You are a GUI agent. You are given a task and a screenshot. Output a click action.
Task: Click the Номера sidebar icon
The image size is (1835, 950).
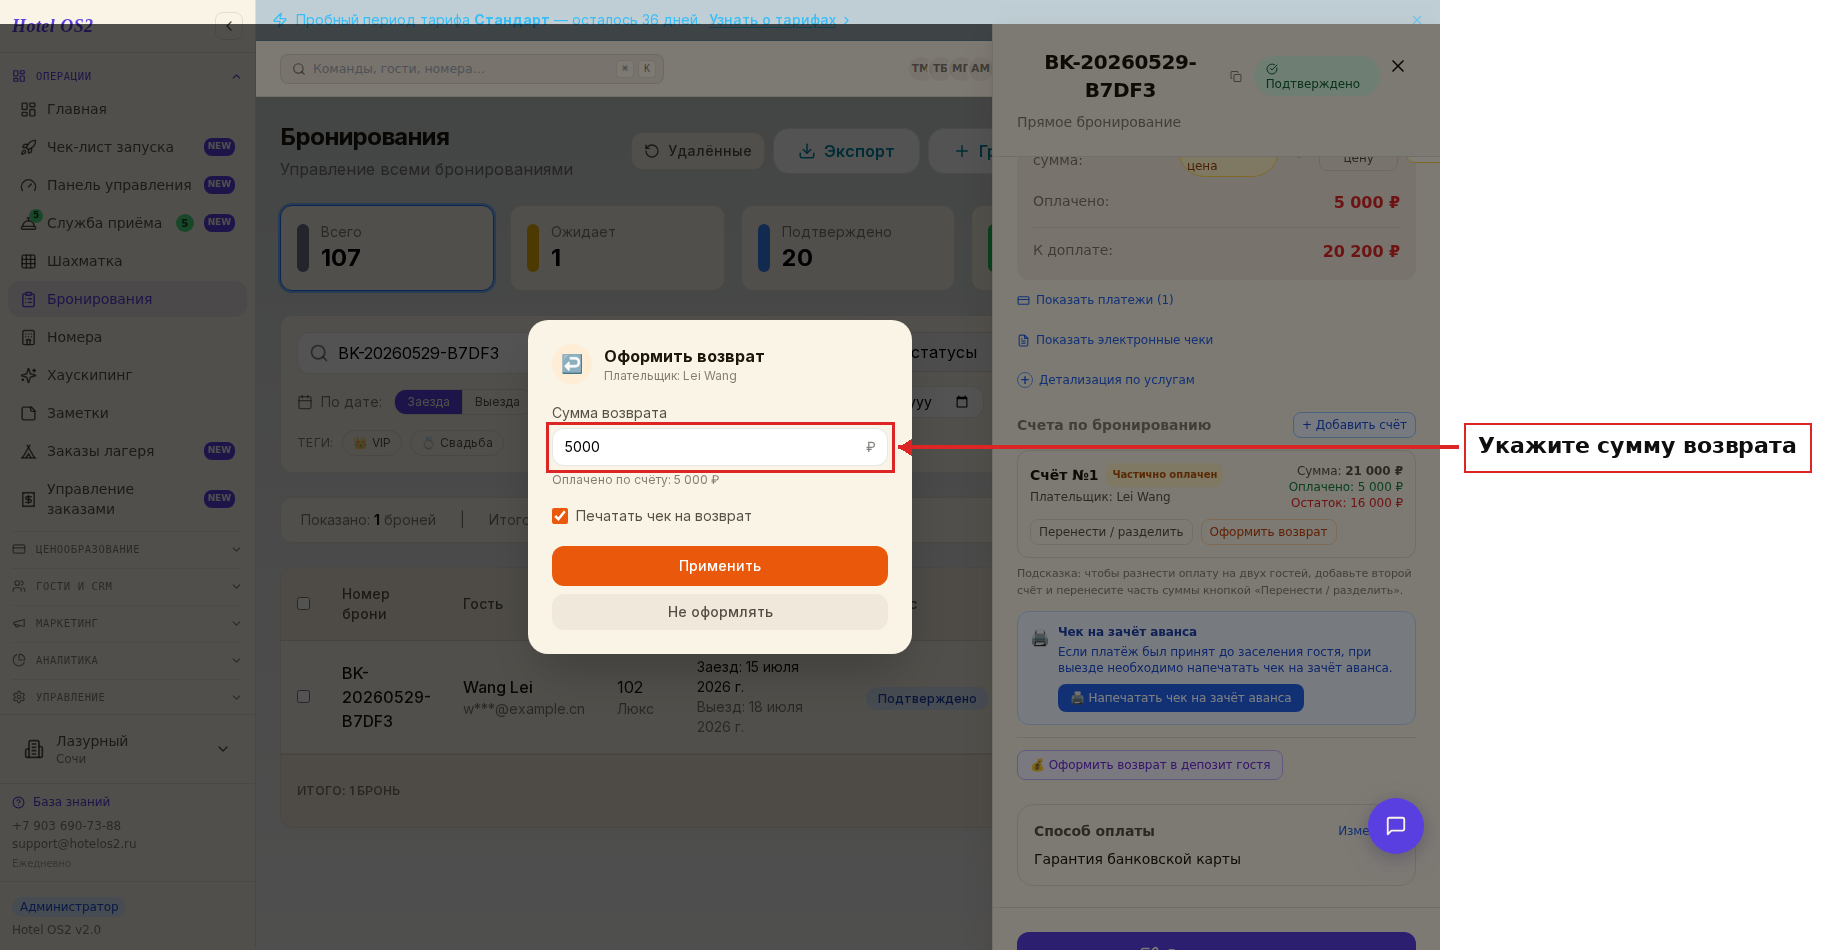29,337
